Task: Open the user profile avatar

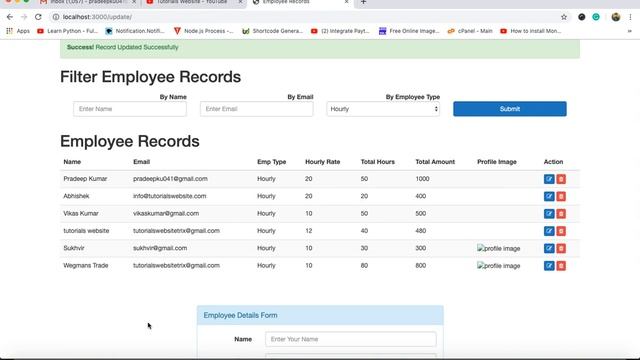Action: click(616, 17)
